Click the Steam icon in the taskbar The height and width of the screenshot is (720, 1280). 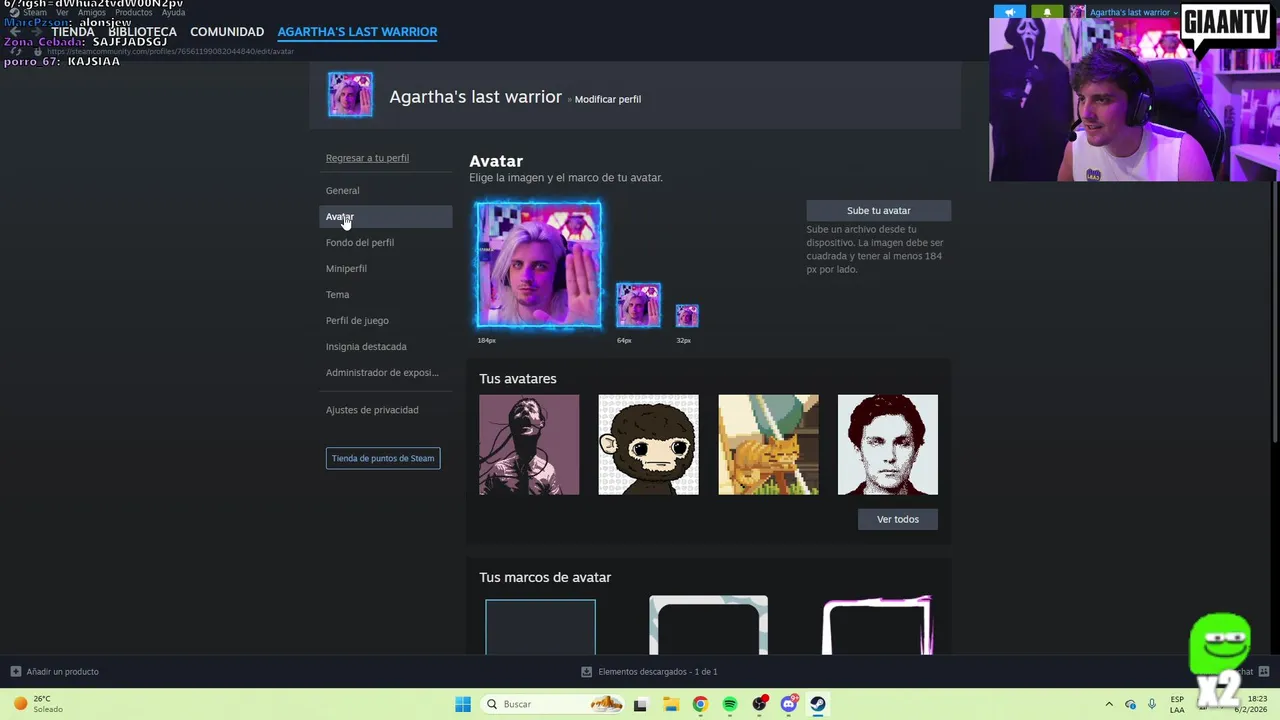818,704
